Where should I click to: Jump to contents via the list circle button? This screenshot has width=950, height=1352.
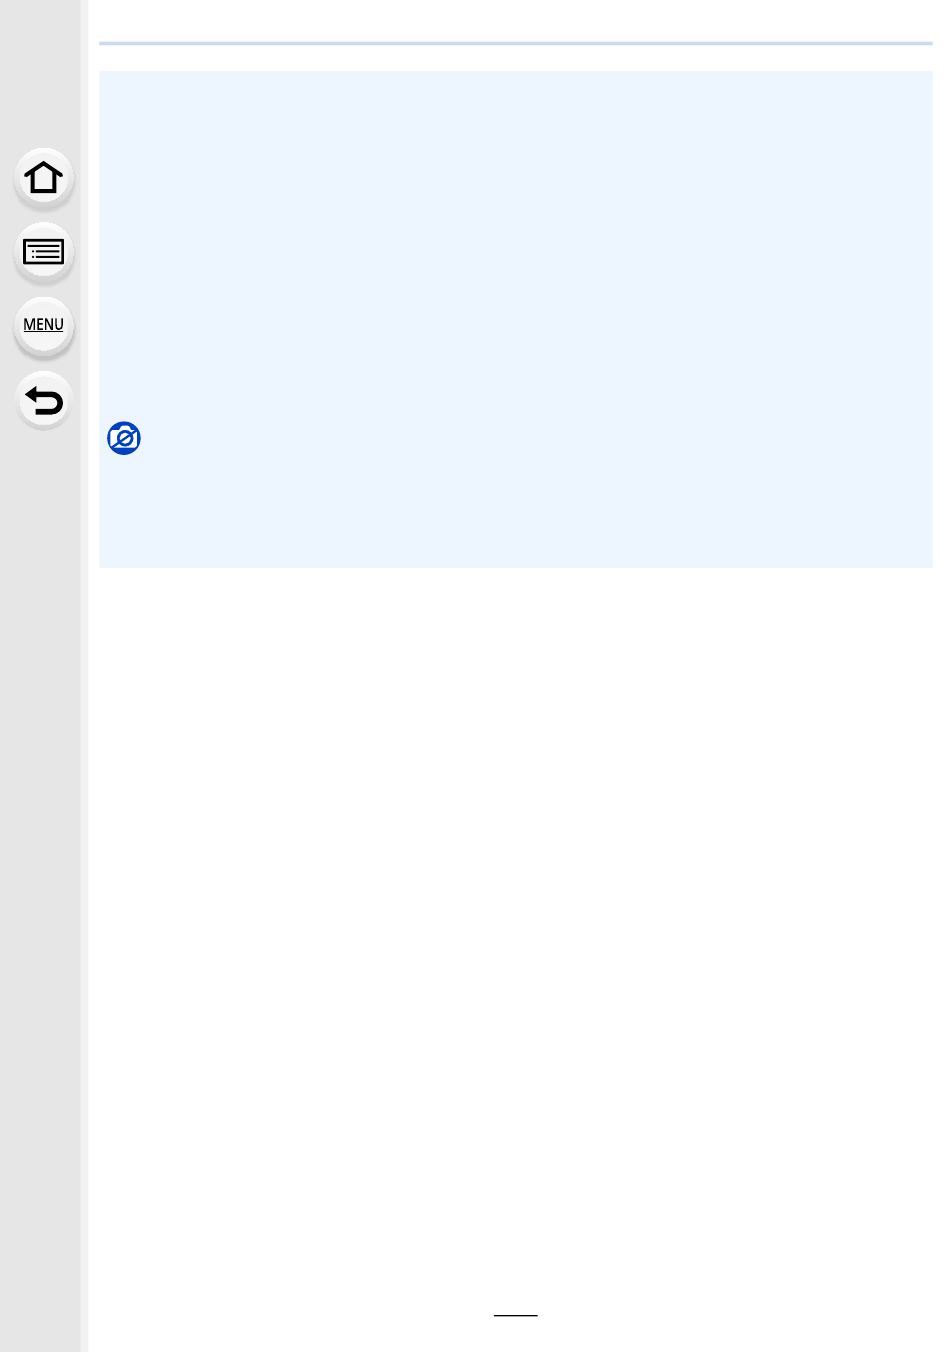click(43, 252)
